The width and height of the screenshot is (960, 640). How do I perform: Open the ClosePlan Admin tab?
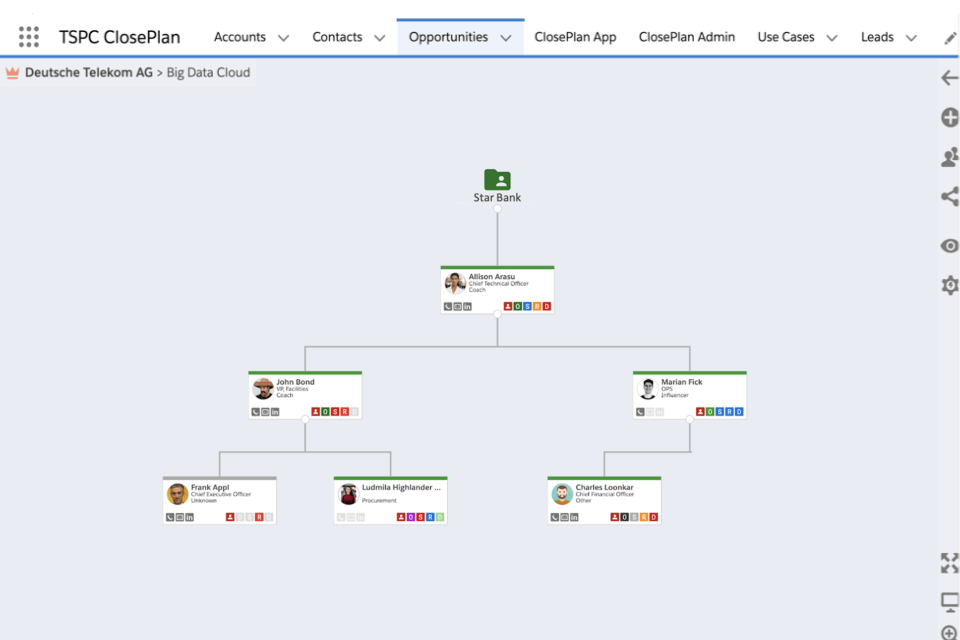pos(687,37)
